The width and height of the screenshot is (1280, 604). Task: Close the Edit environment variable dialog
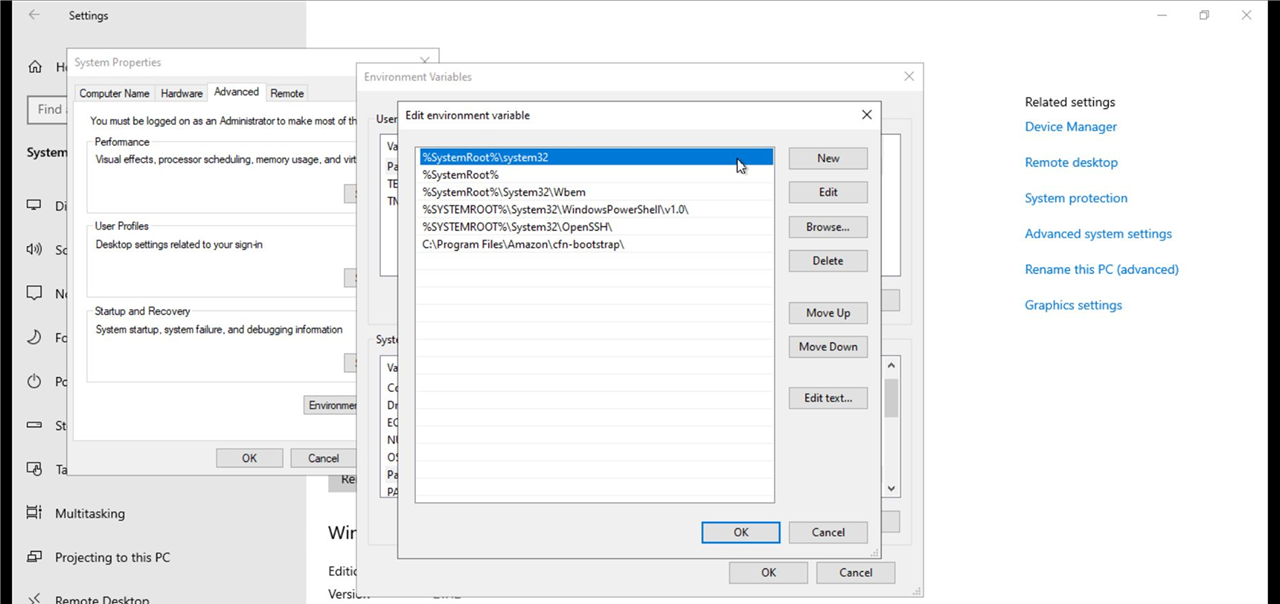(x=866, y=115)
